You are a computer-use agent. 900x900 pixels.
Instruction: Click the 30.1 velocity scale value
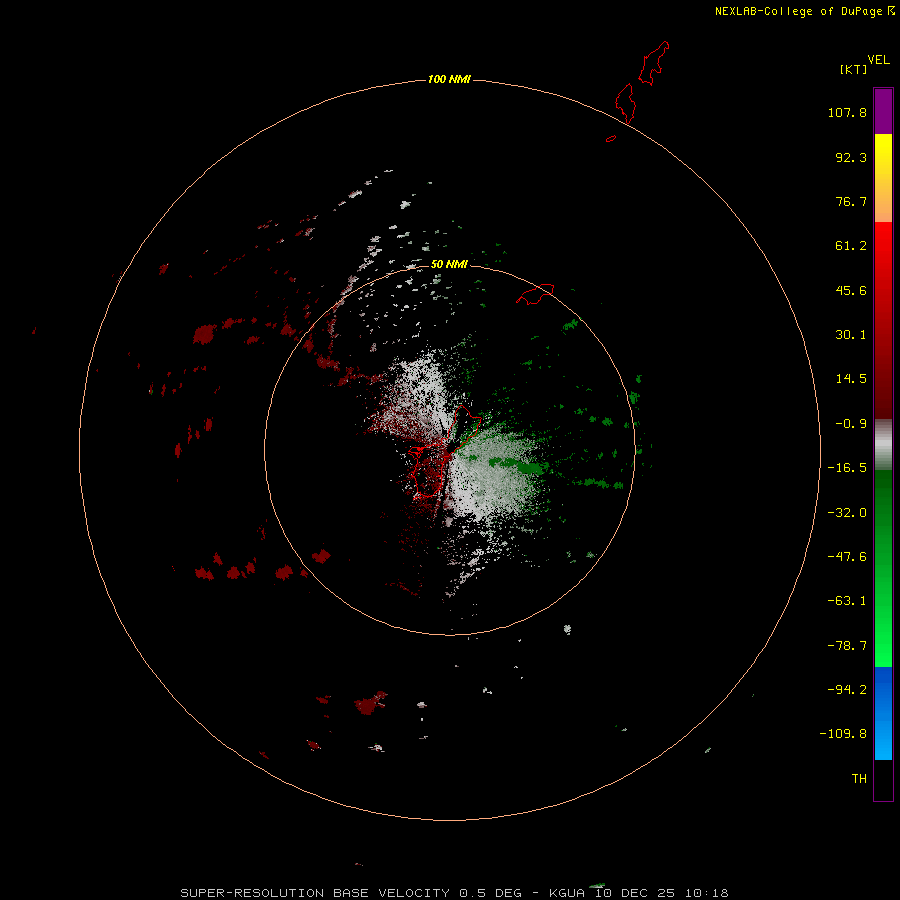pyautogui.click(x=851, y=335)
